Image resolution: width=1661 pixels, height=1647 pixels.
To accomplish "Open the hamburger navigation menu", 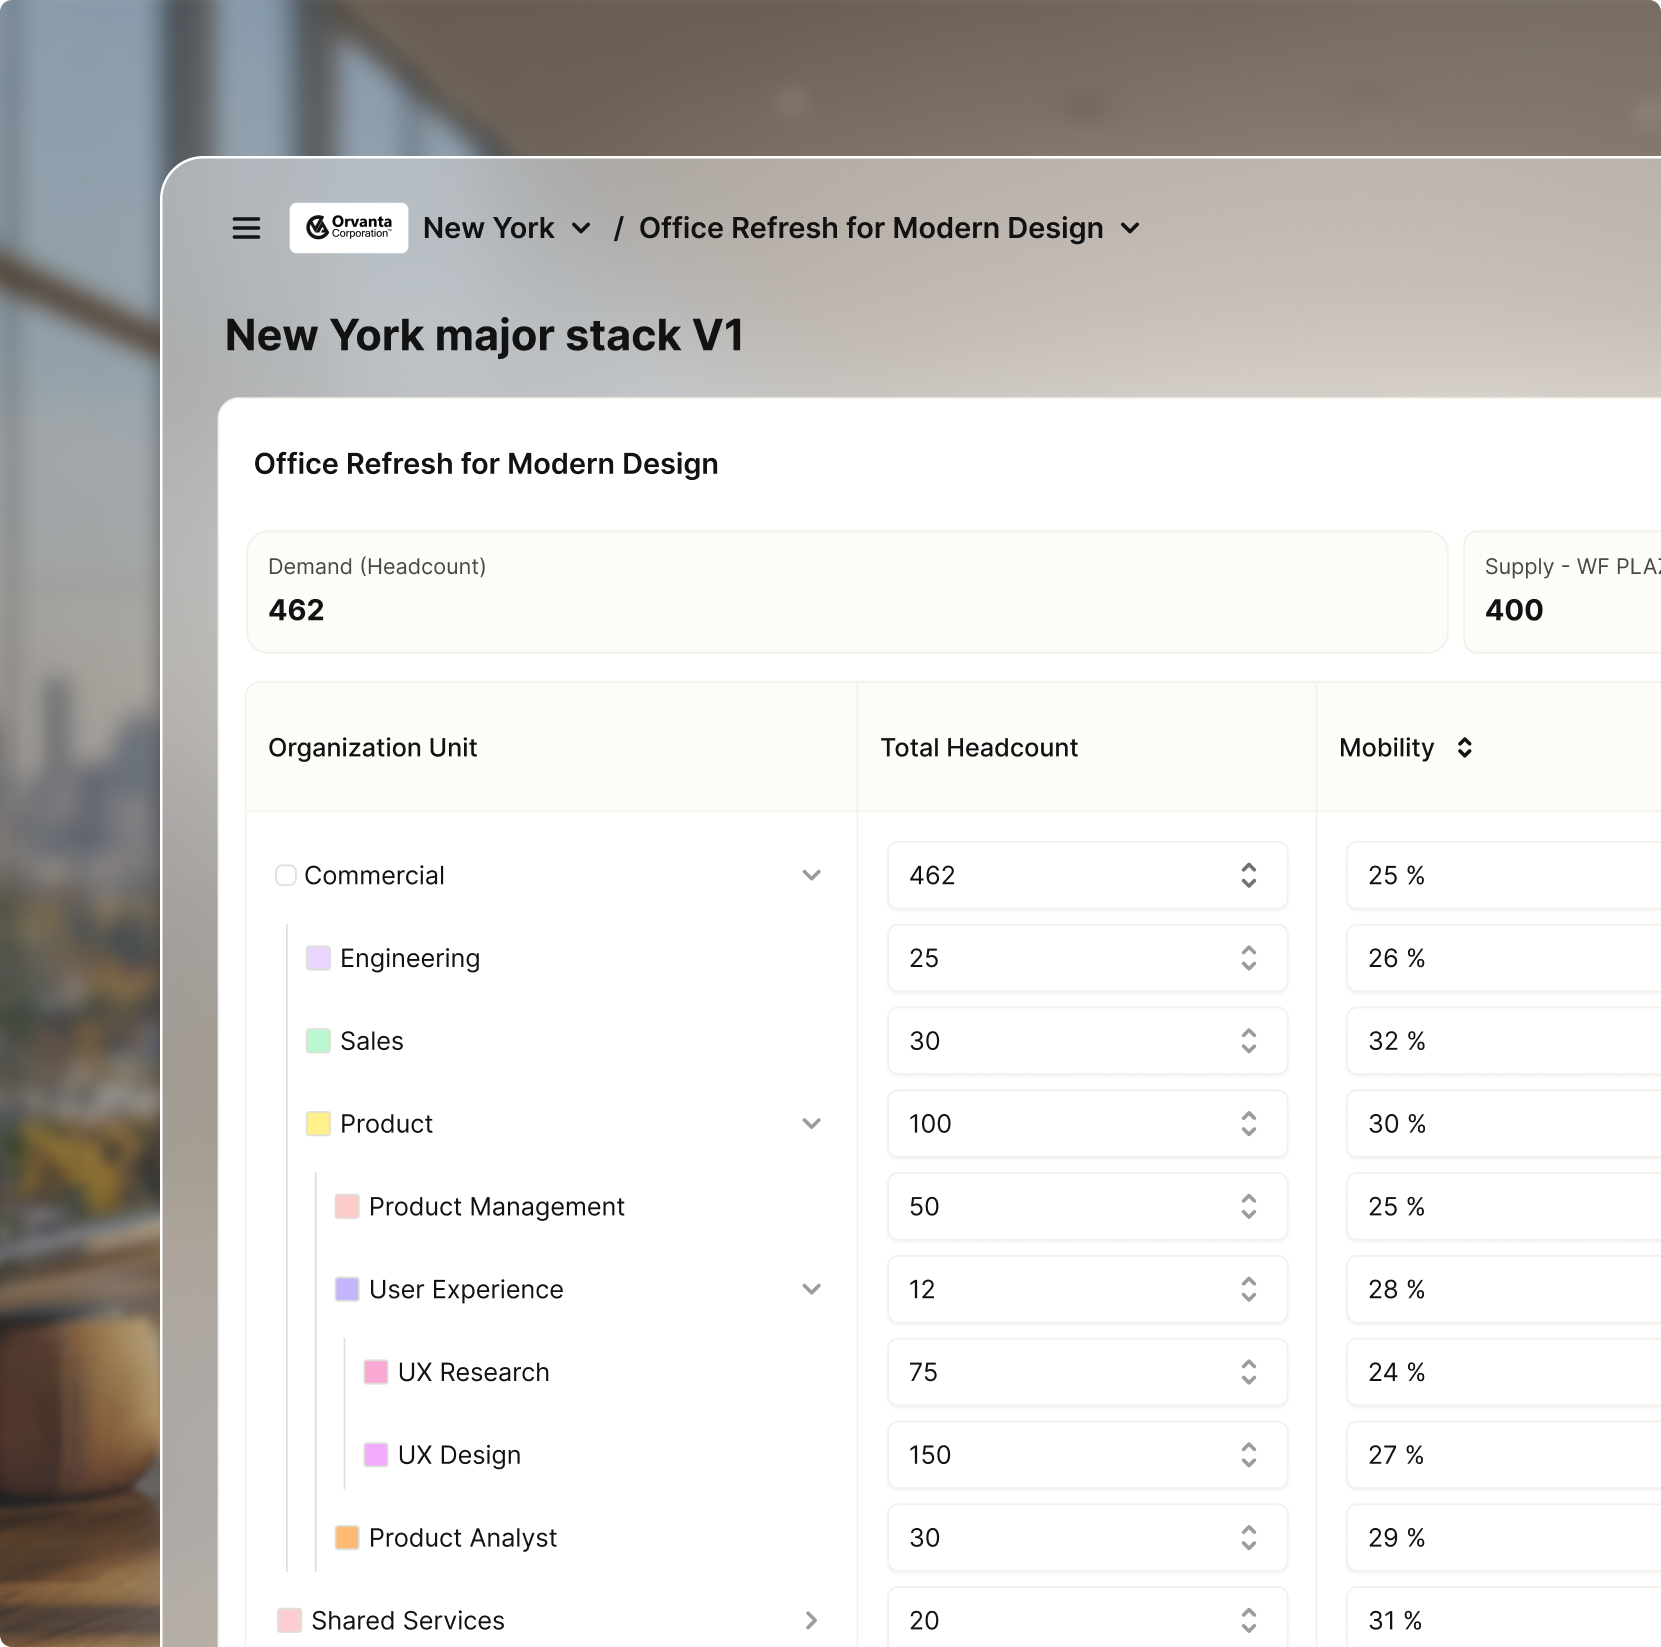I will [x=246, y=228].
